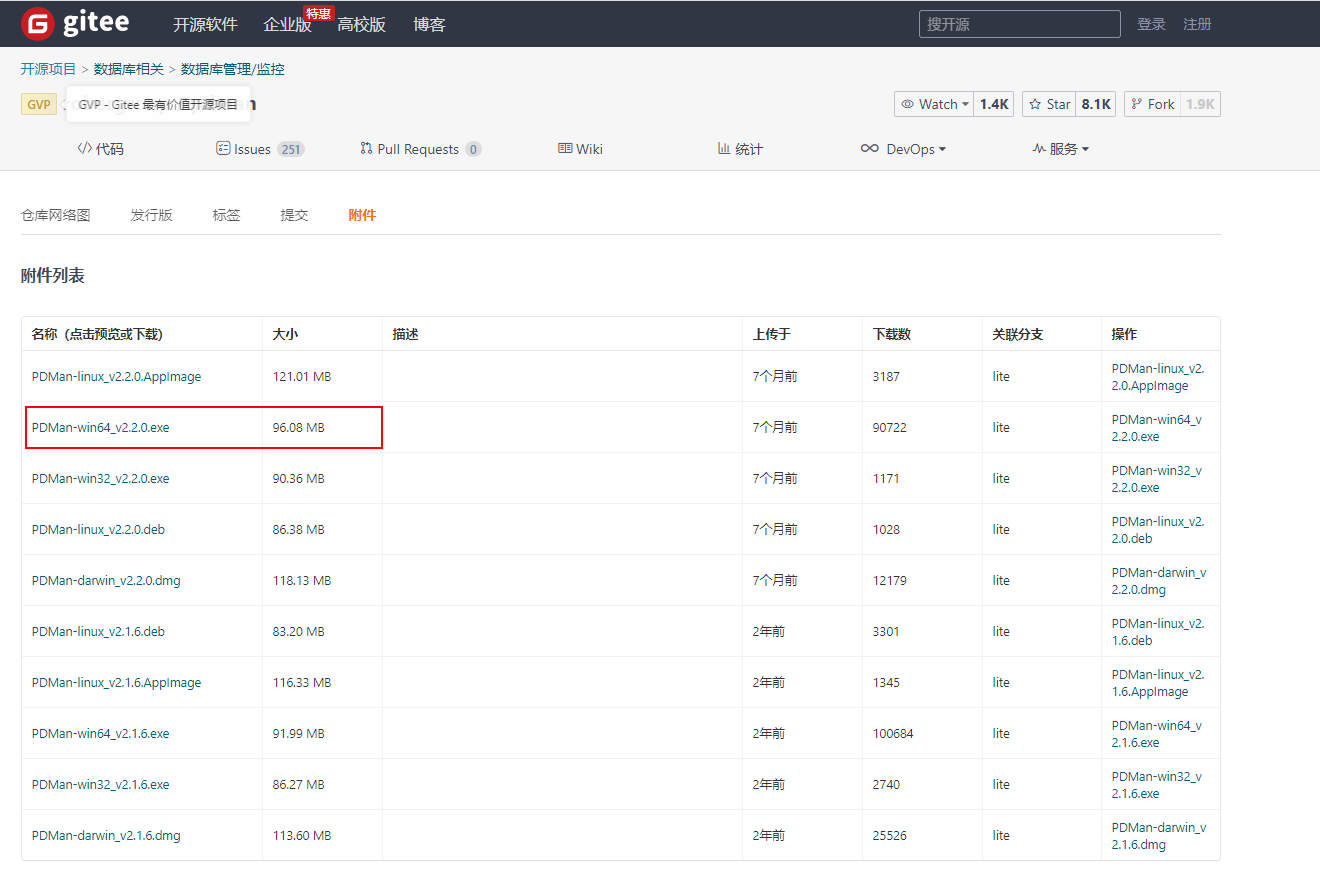The height and width of the screenshot is (891, 1320).
Task: Click the GVP badge
Action: (38, 103)
